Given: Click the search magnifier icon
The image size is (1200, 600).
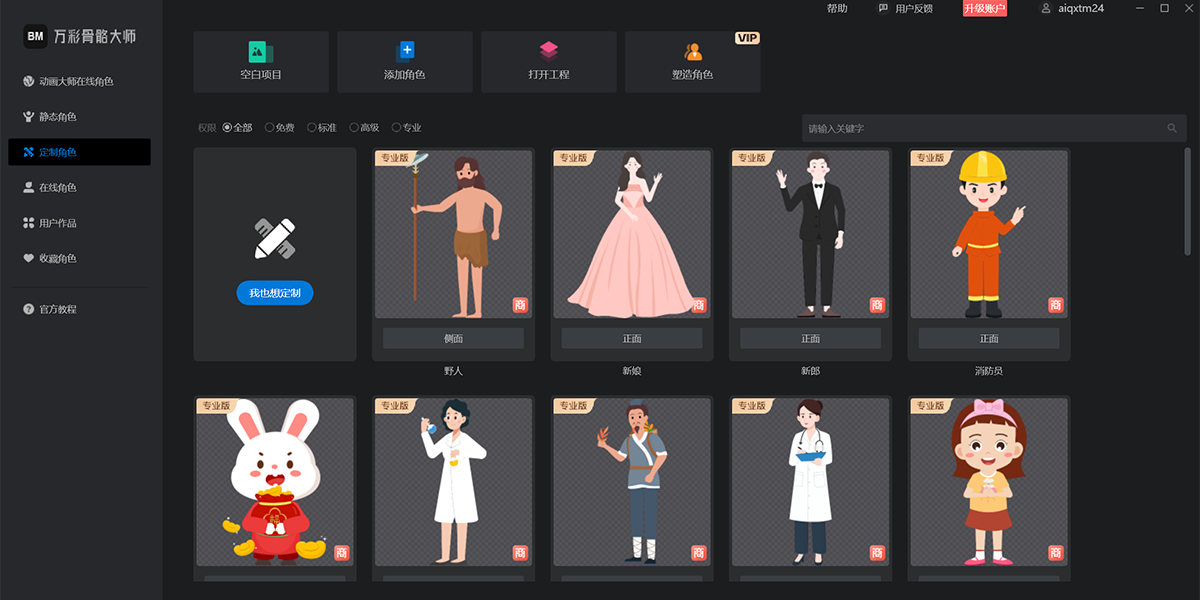Looking at the screenshot, I should 1172,128.
